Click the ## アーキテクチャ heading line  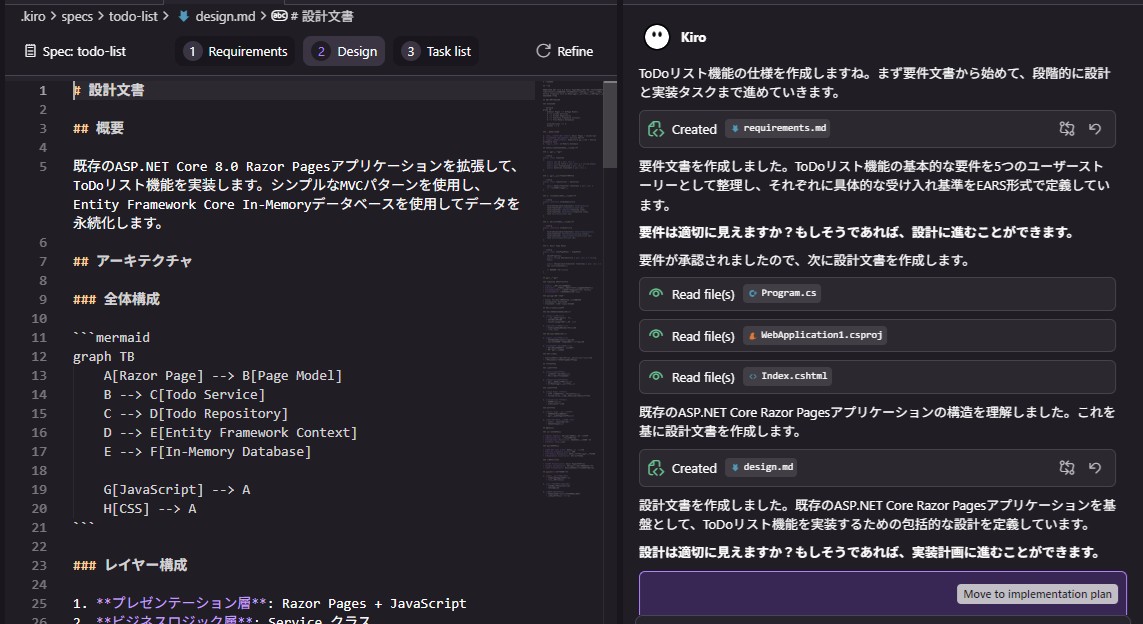133,261
